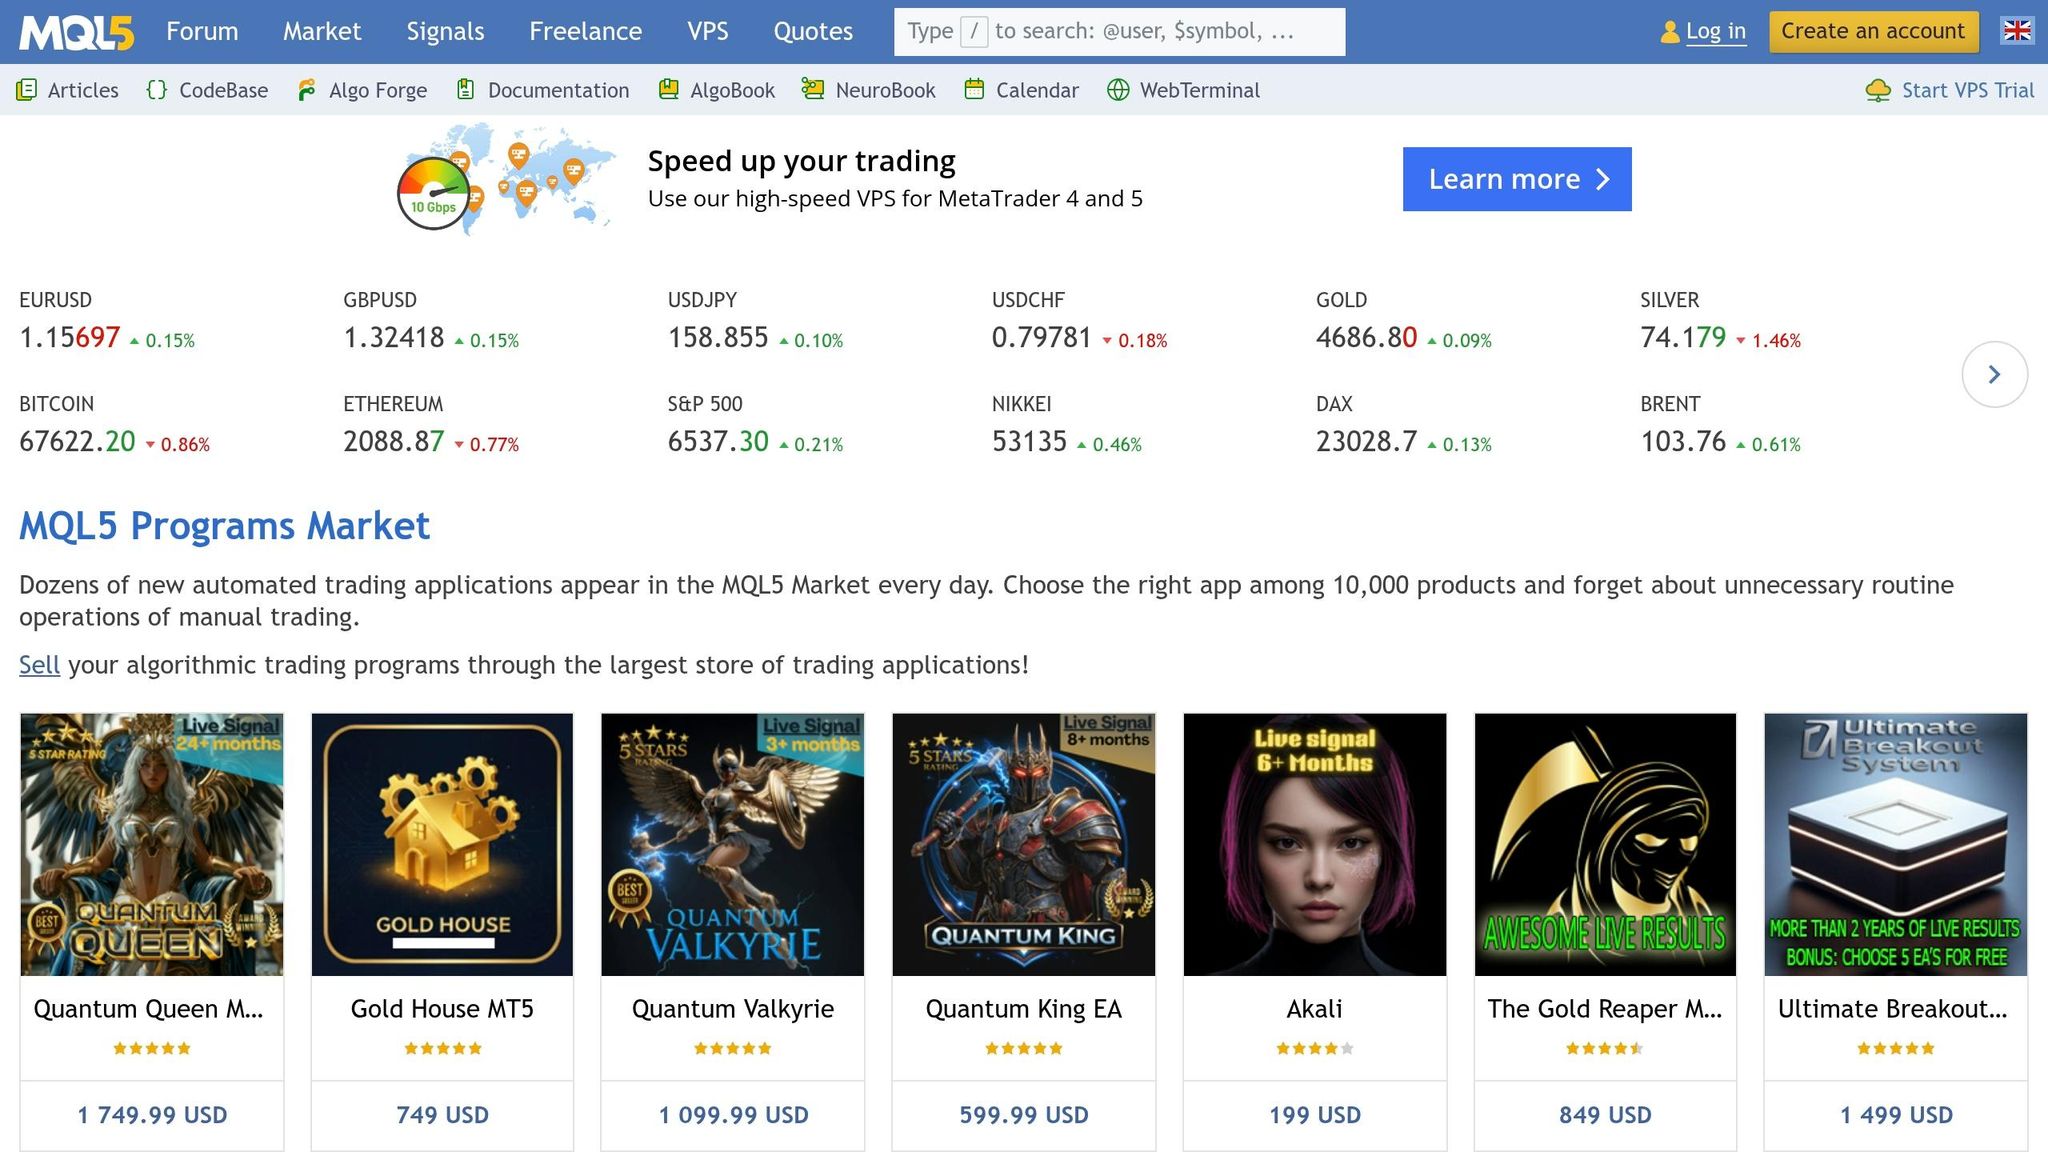The height and width of the screenshot is (1152, 2048).
Task: Click the Algo Forge icon
Action: coord(307,90)
